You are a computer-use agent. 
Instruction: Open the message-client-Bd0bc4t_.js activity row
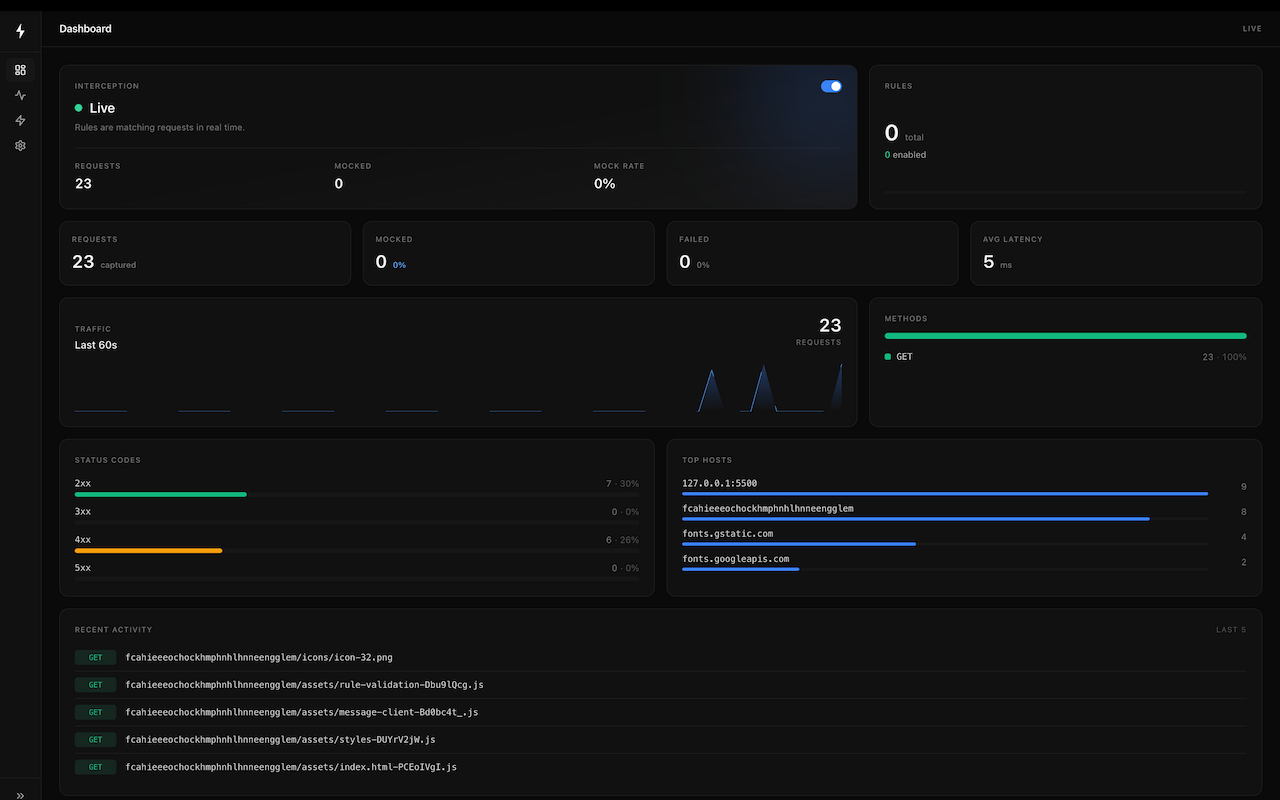[x=660, y=712]
